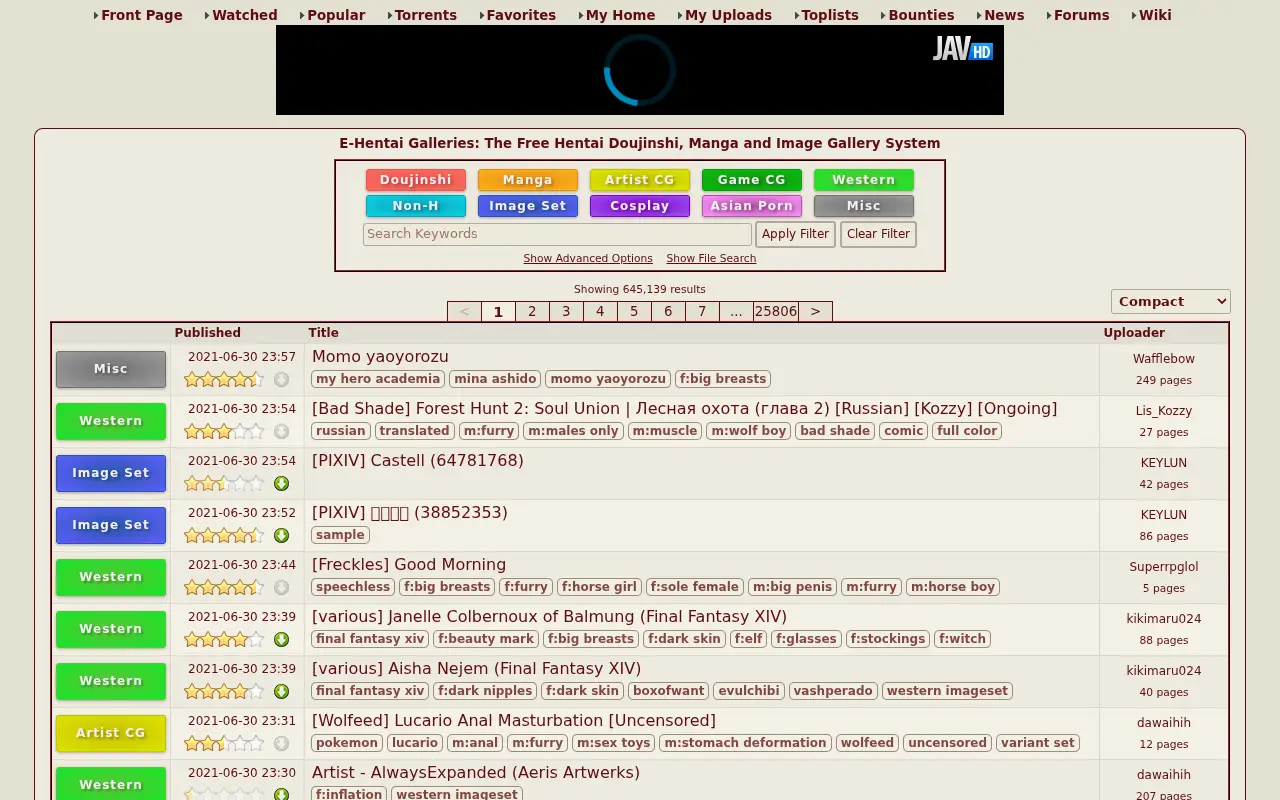Toggle the Misc filter in the search box

(x=864, y=206)
